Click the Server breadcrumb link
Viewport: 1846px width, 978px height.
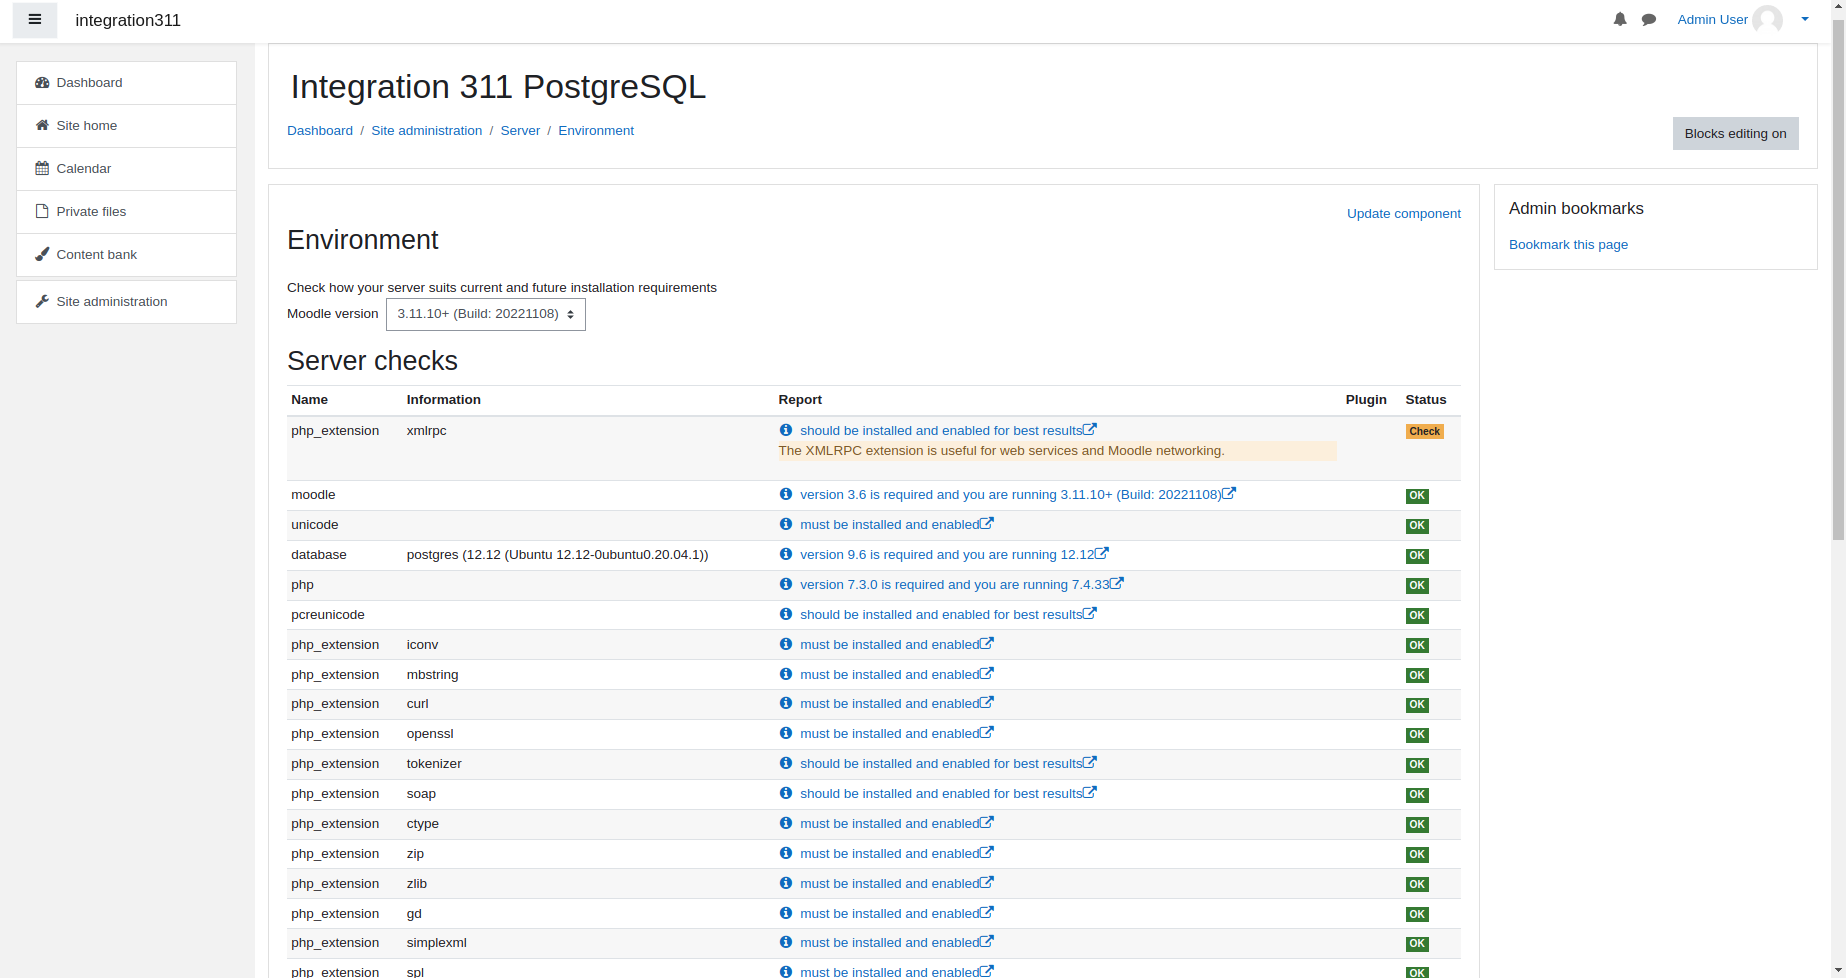520,131
